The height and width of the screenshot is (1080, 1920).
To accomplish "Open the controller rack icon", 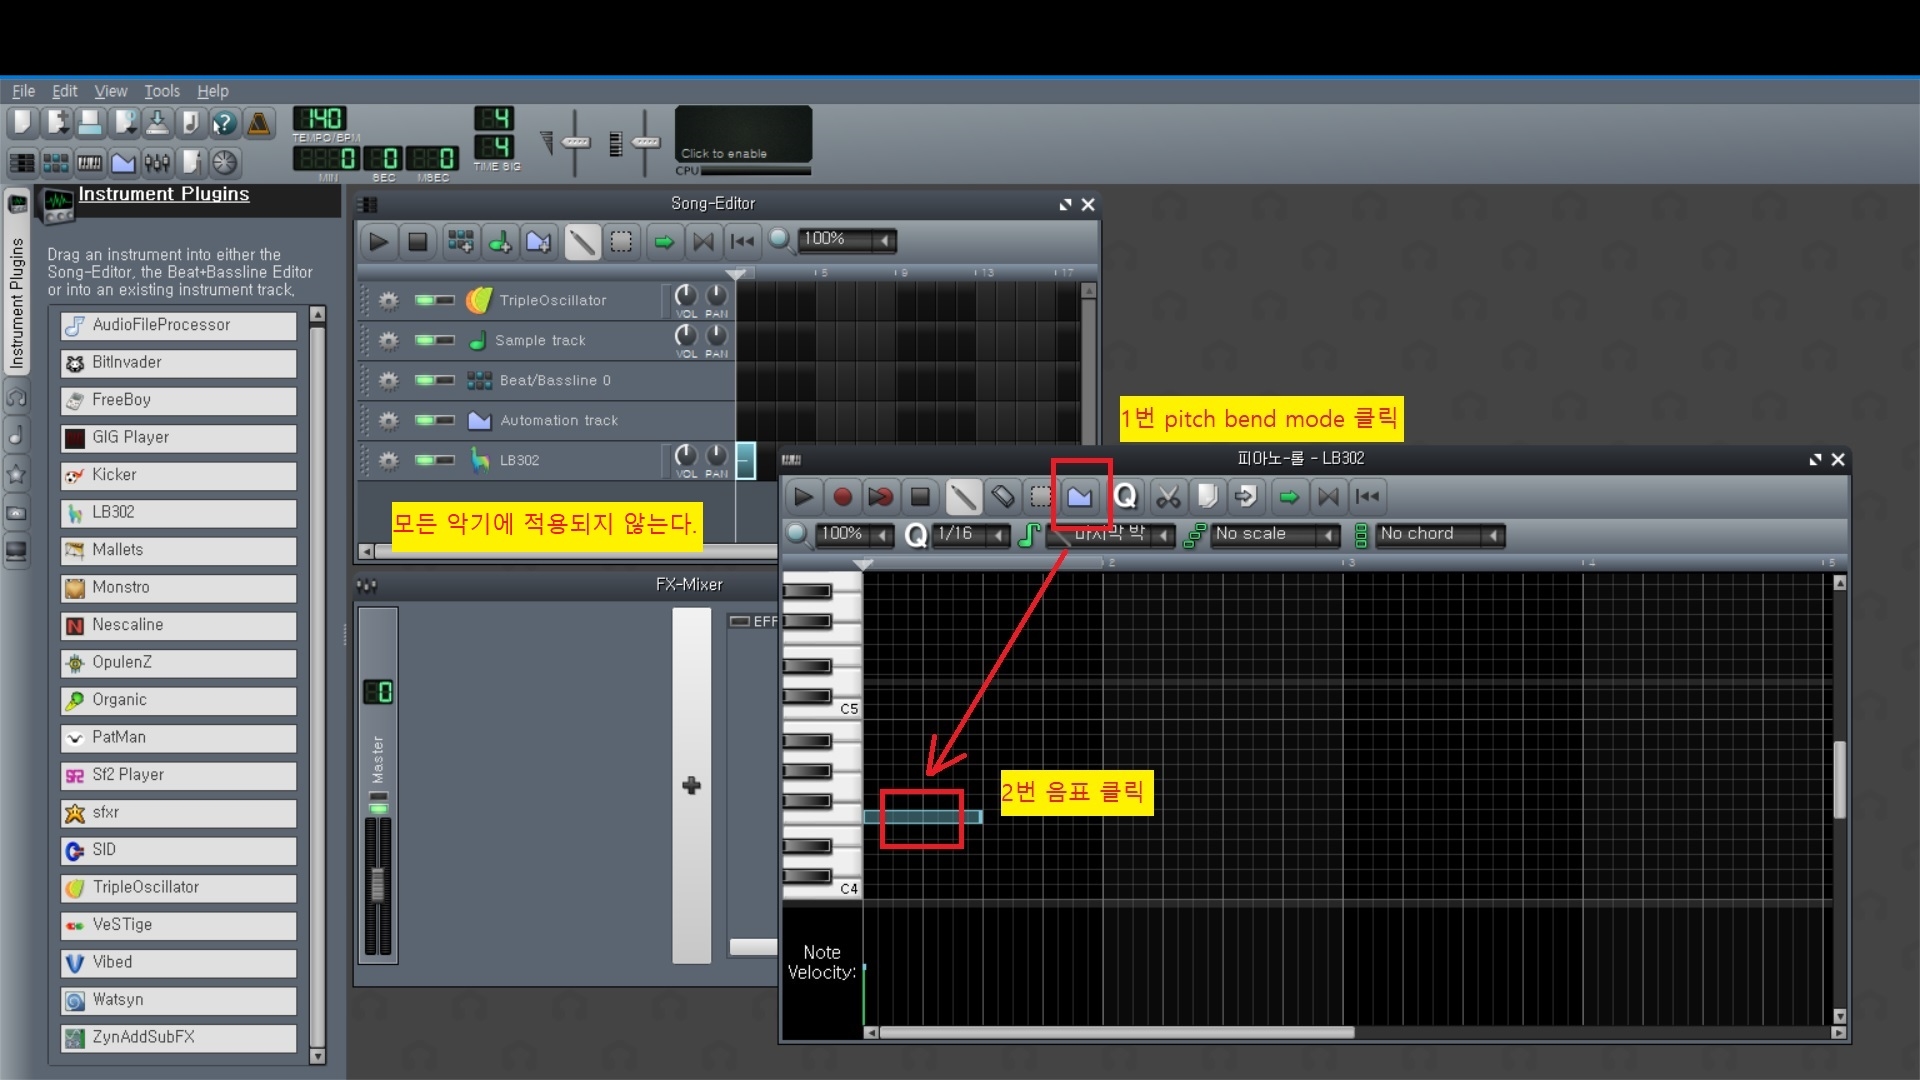I will coord(225,162).
